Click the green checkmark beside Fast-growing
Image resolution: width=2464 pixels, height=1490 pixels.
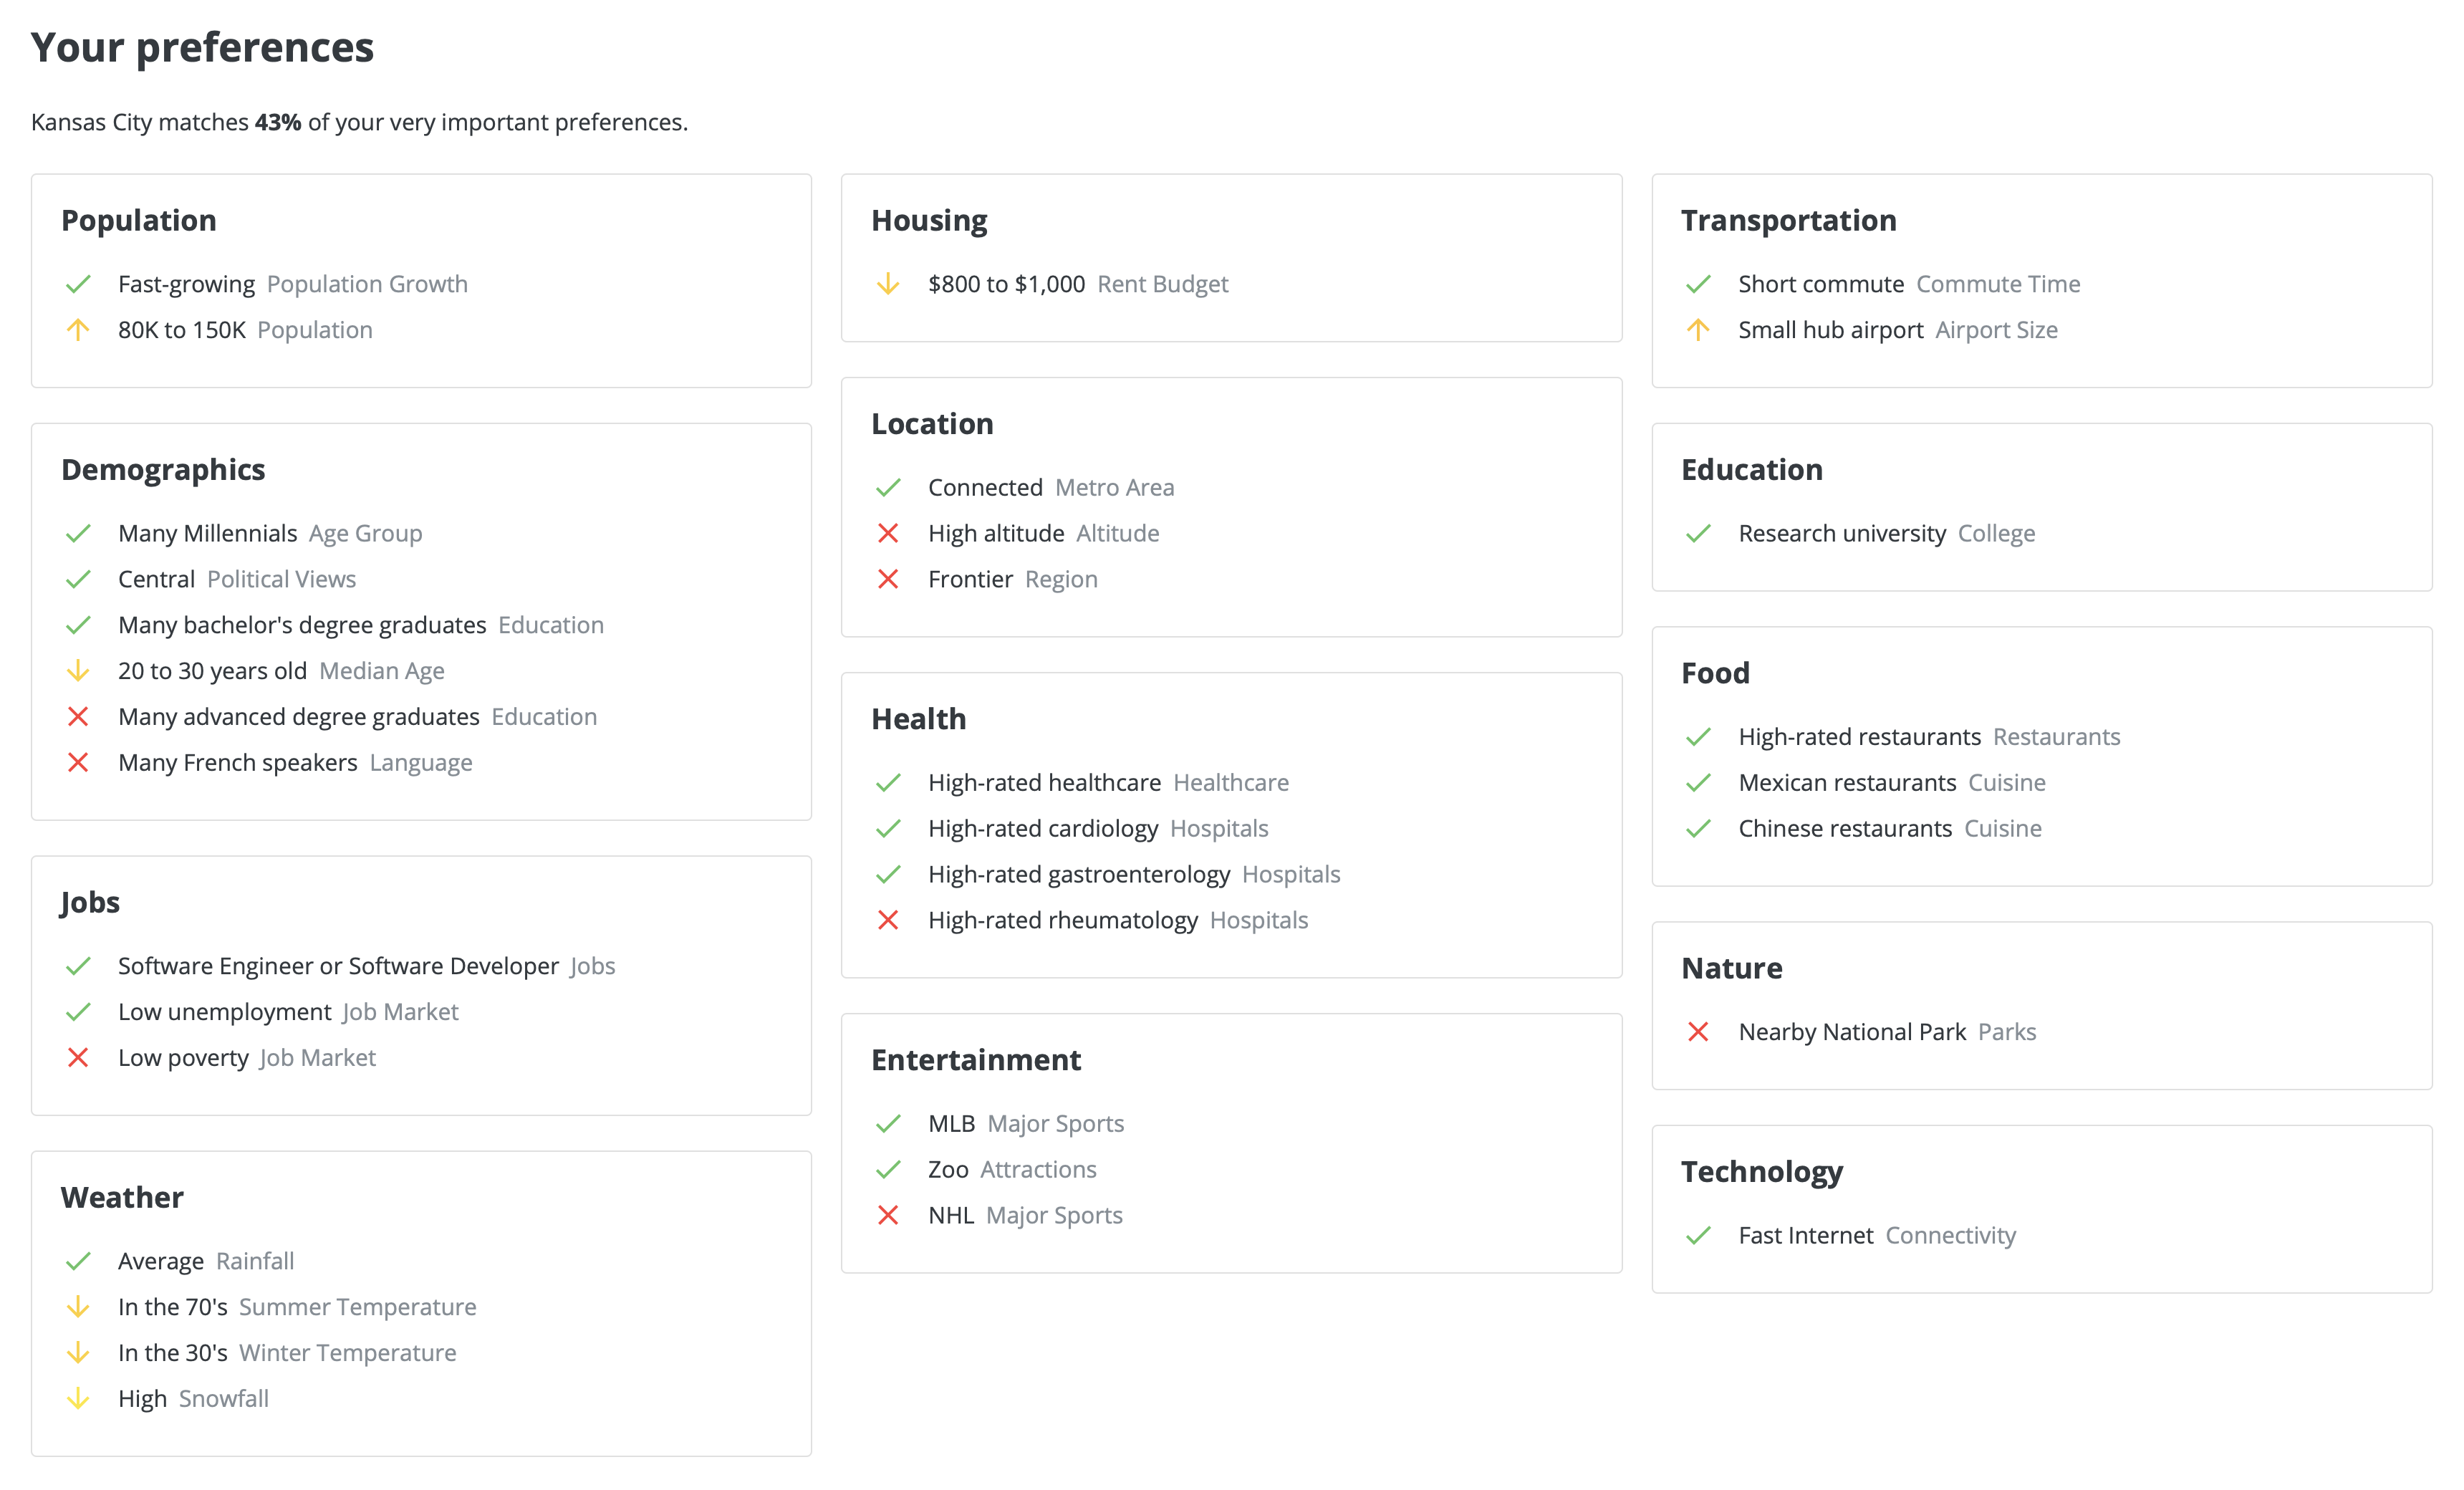click(x=78, y=285)
